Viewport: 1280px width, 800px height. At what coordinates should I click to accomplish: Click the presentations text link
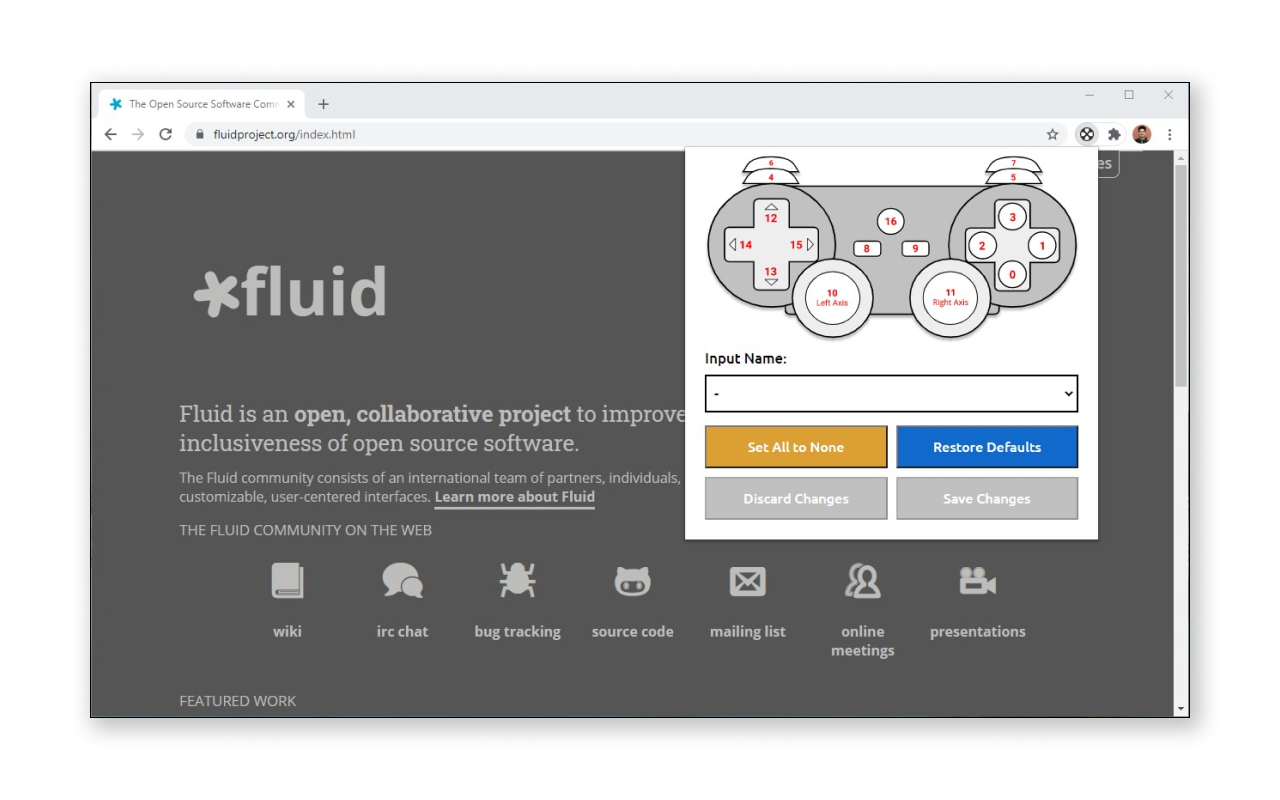click(977, 632)
